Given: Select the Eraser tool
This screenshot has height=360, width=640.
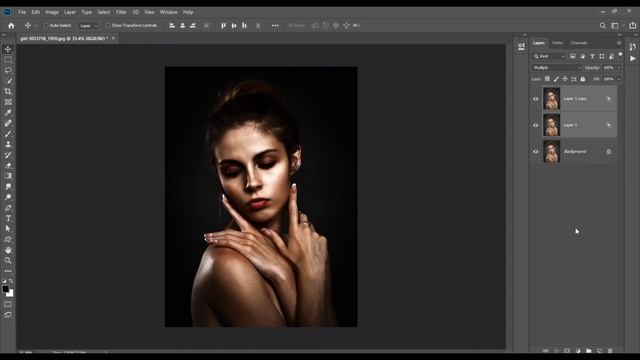Looking at the screenshot, I should (x=8, y=166).
